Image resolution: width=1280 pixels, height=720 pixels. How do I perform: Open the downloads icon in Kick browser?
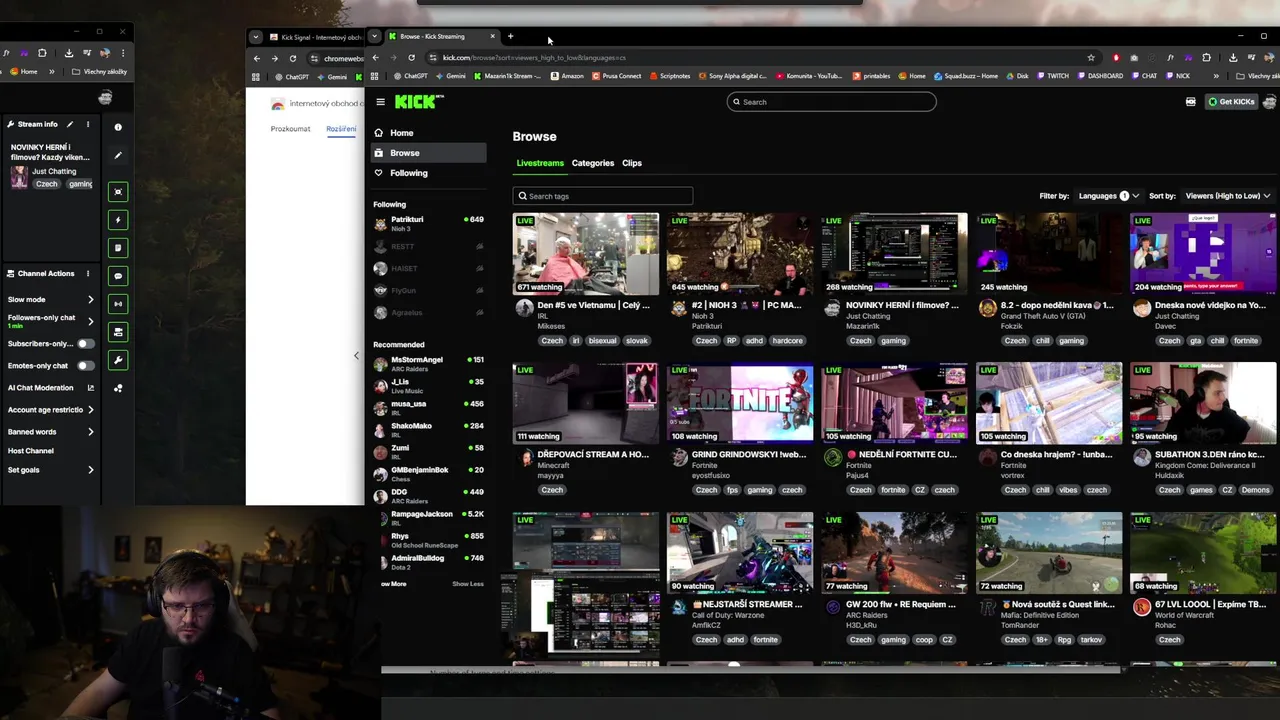(x=1233, y=58)
